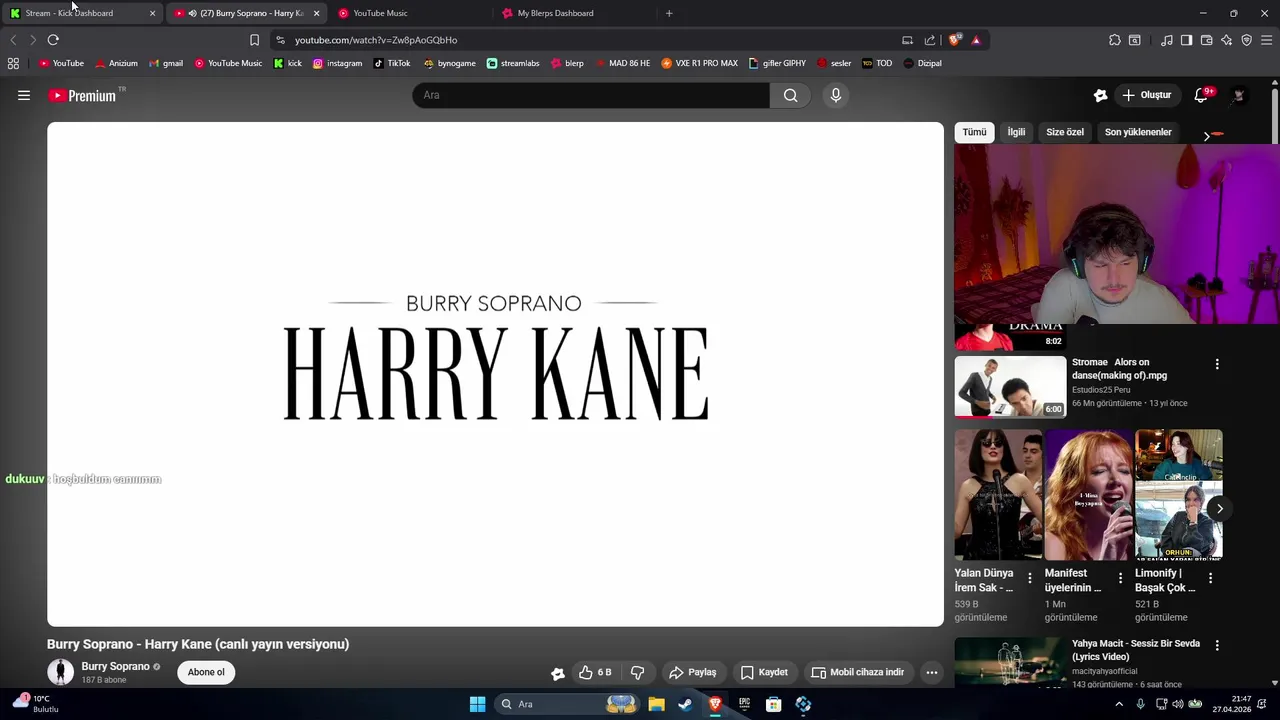
Task: Click the share page icon in address bar
Action: point(930,40)
